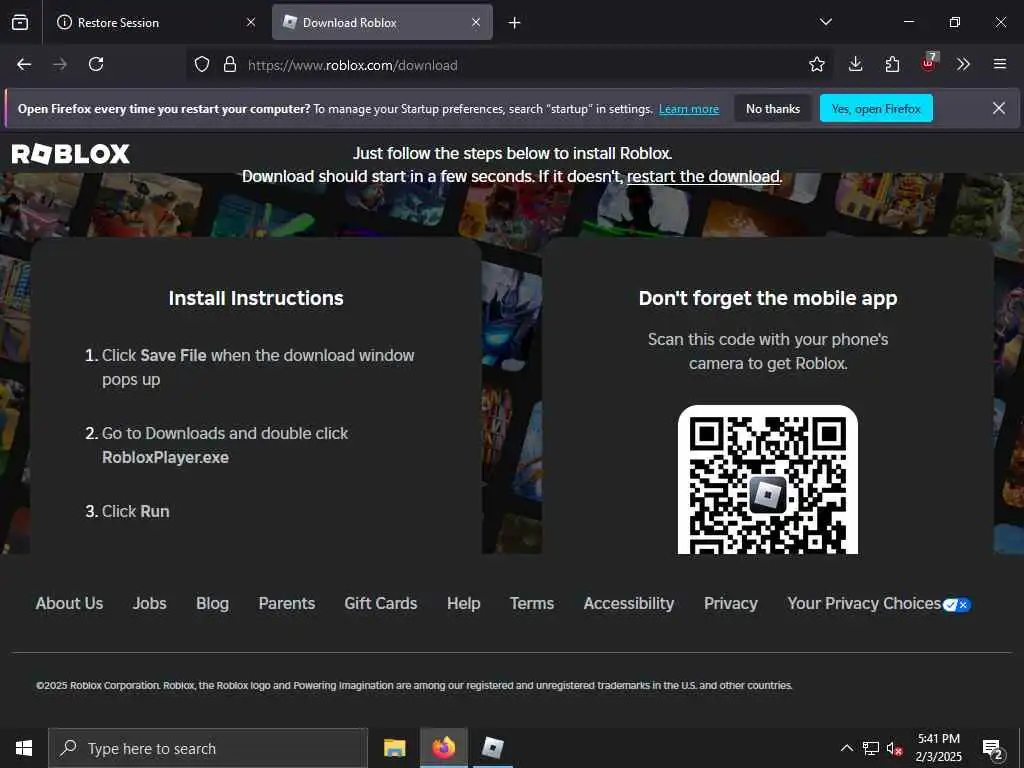The width and height of the screenshot is (1024, 768).
Task: Click Yes, open Firefox button
Action: pyautogui.click(x=876, y=108)
